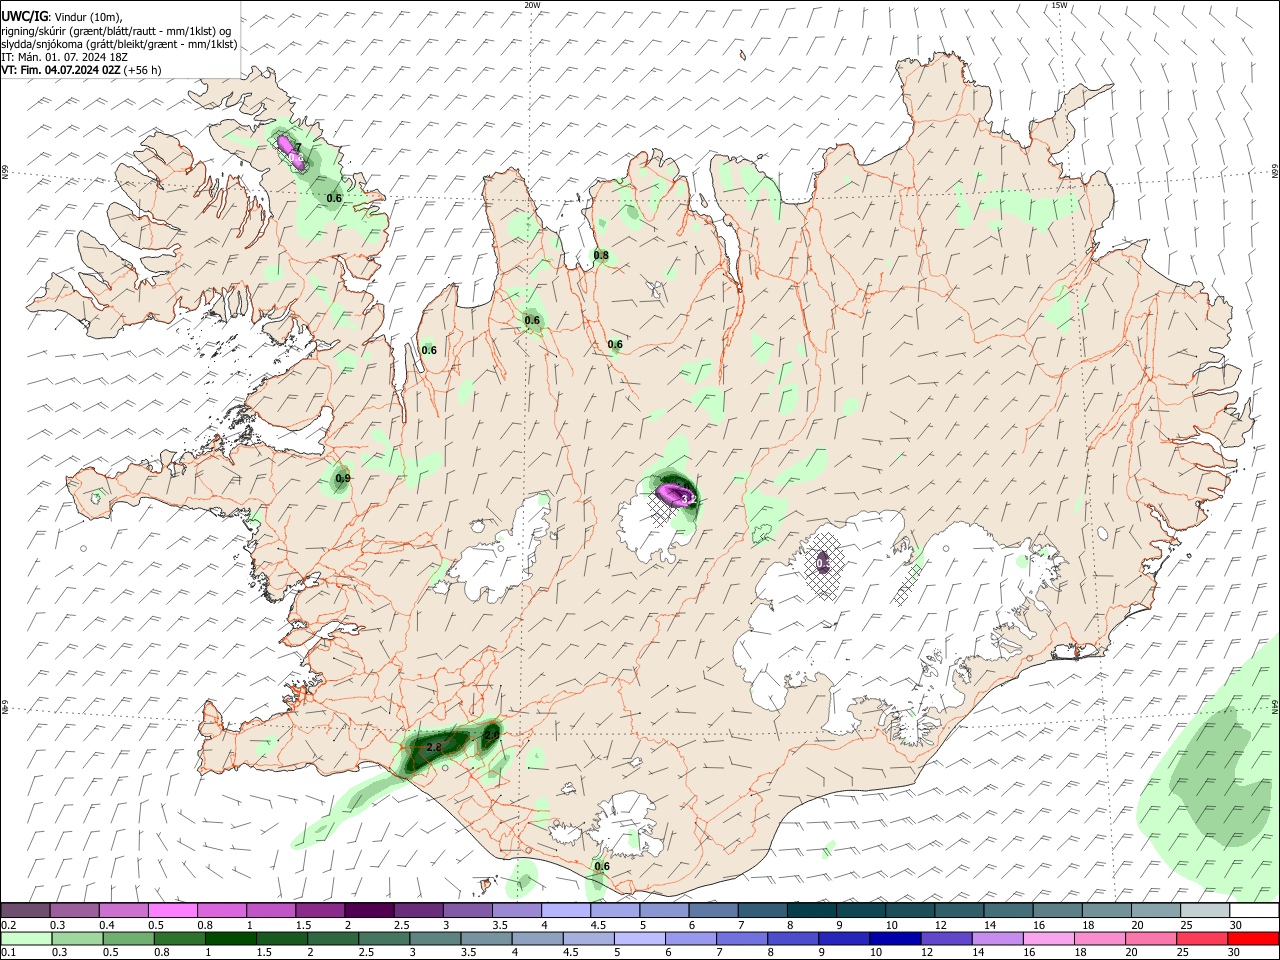Click the '20W' longitude label
The width and height of the screenshot is (1280, 960).
tap(532, 5)
